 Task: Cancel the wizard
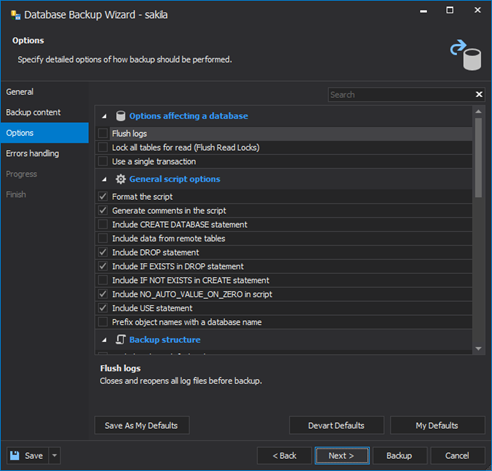coord(457,455)
